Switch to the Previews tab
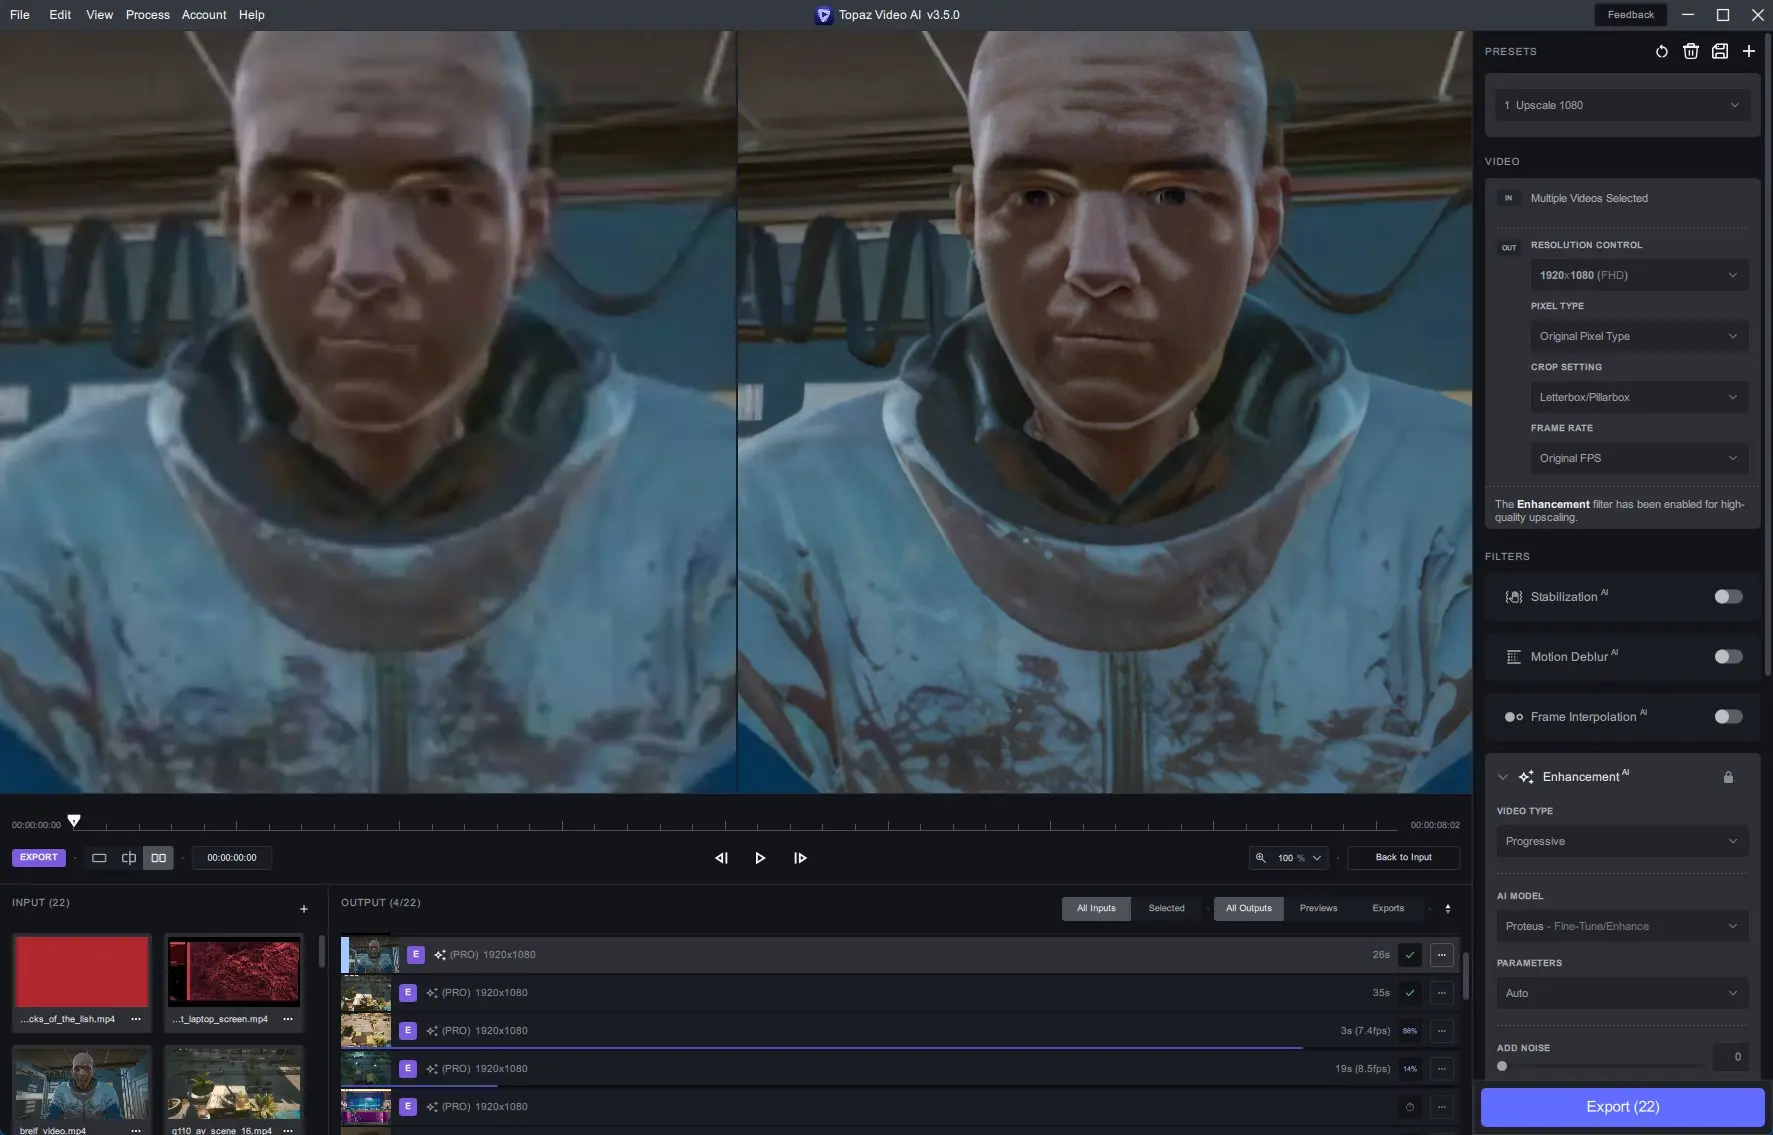 (x=1318, y=908)
